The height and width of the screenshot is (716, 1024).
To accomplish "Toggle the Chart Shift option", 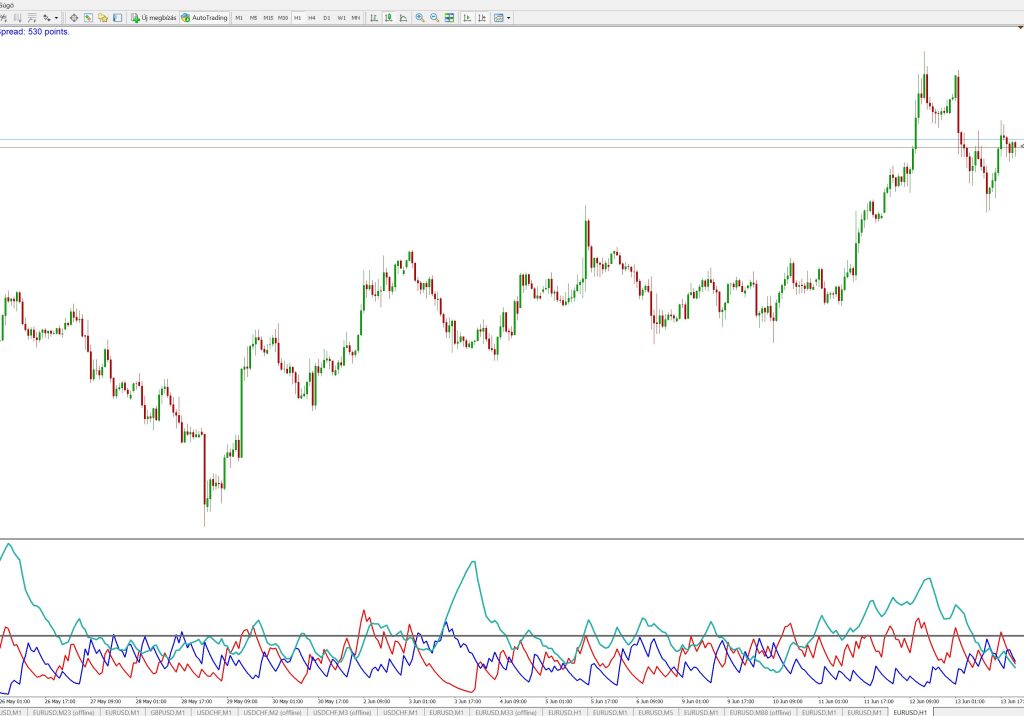I will 482,18.
